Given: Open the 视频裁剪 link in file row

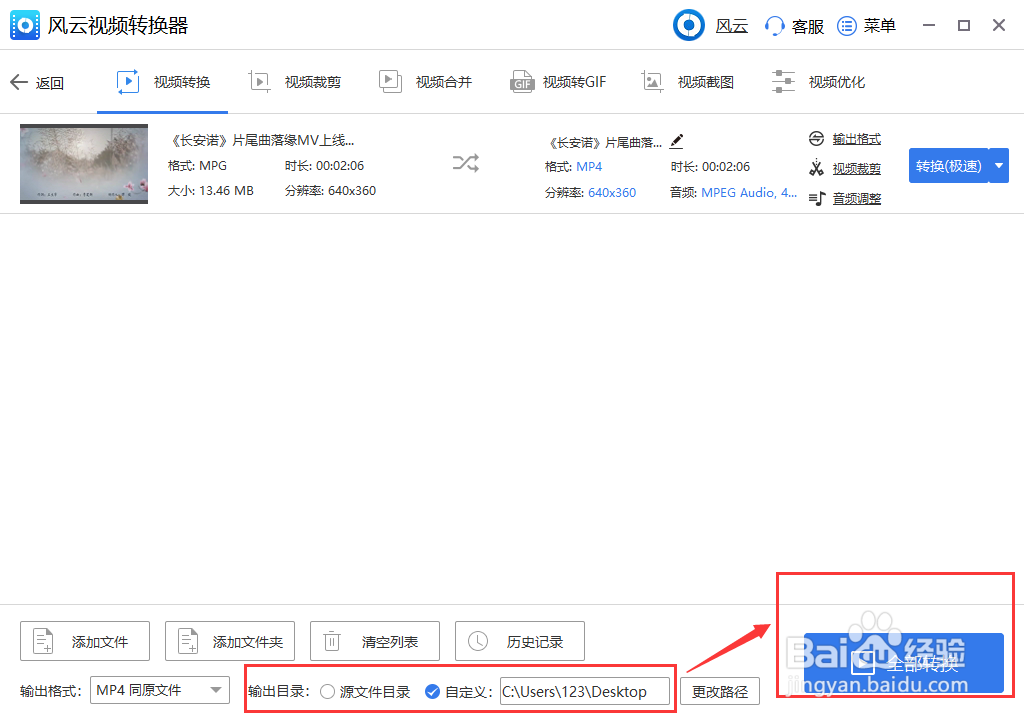Looking at the screenshot, I should tap(856, 169).
